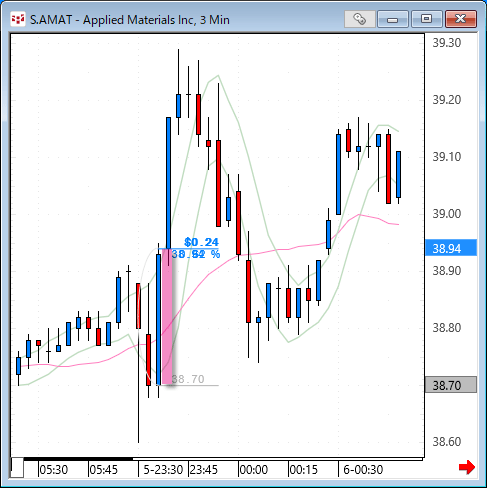487x488 pixels.
Task: Click the 39.00 price axis label
Action: [447, 214]
